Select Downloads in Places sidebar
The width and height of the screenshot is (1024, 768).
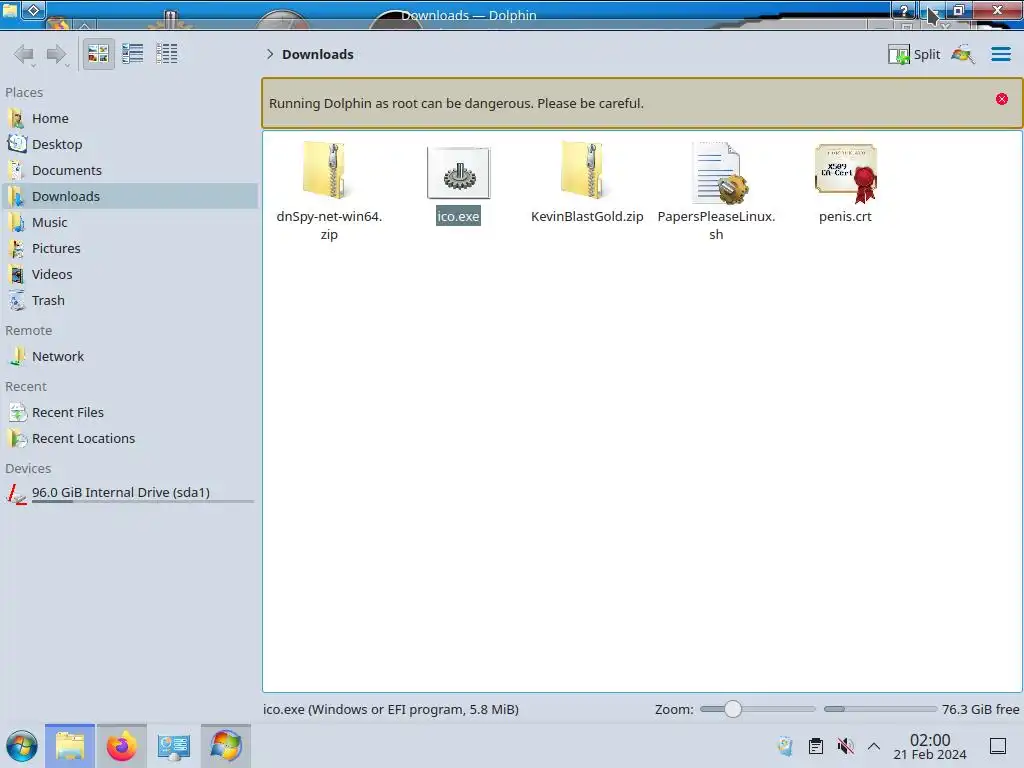[129, 197]
